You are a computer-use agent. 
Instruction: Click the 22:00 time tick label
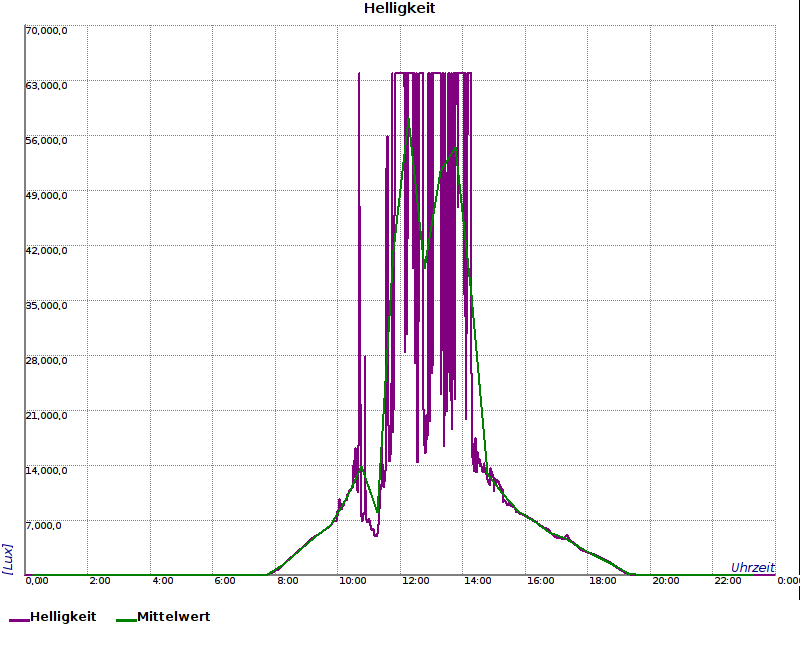[728, 581]
